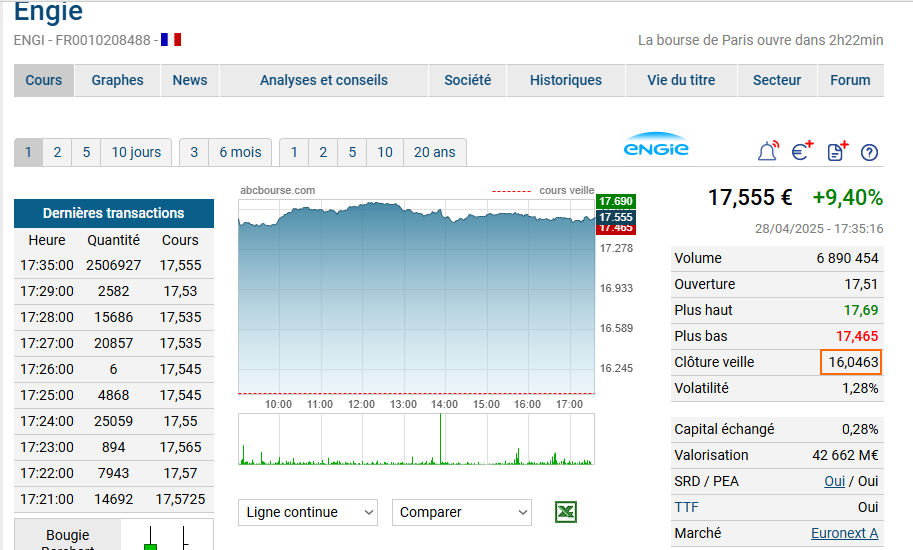This screenshot has height=550, width=913.
Task: Click the Clôture veille value 16,0463
Action: (x=853, y=362)
